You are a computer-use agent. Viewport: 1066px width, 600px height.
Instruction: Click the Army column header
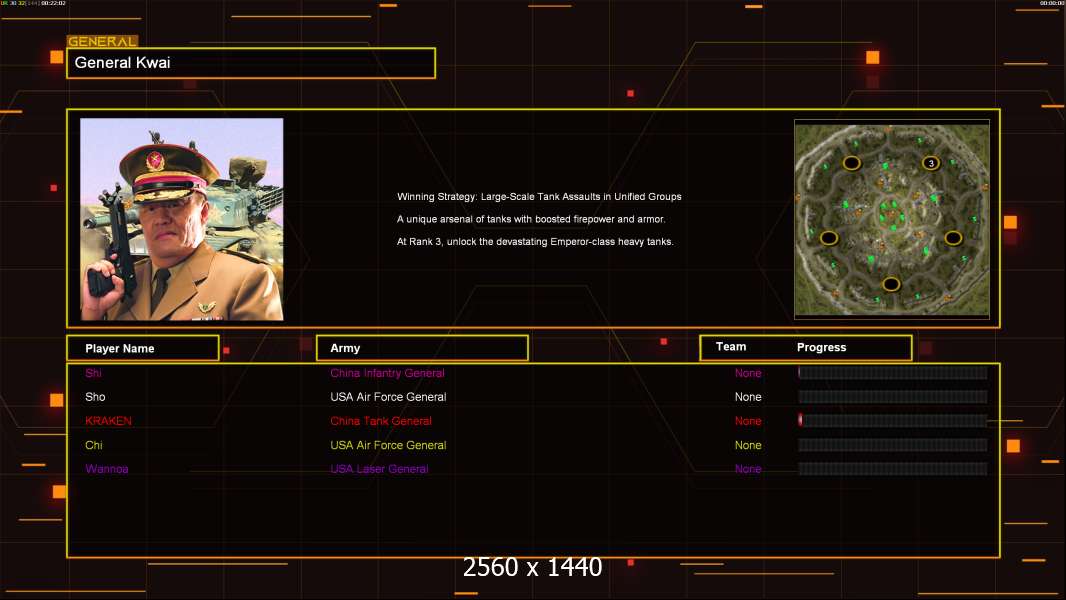tap(345, 349)
